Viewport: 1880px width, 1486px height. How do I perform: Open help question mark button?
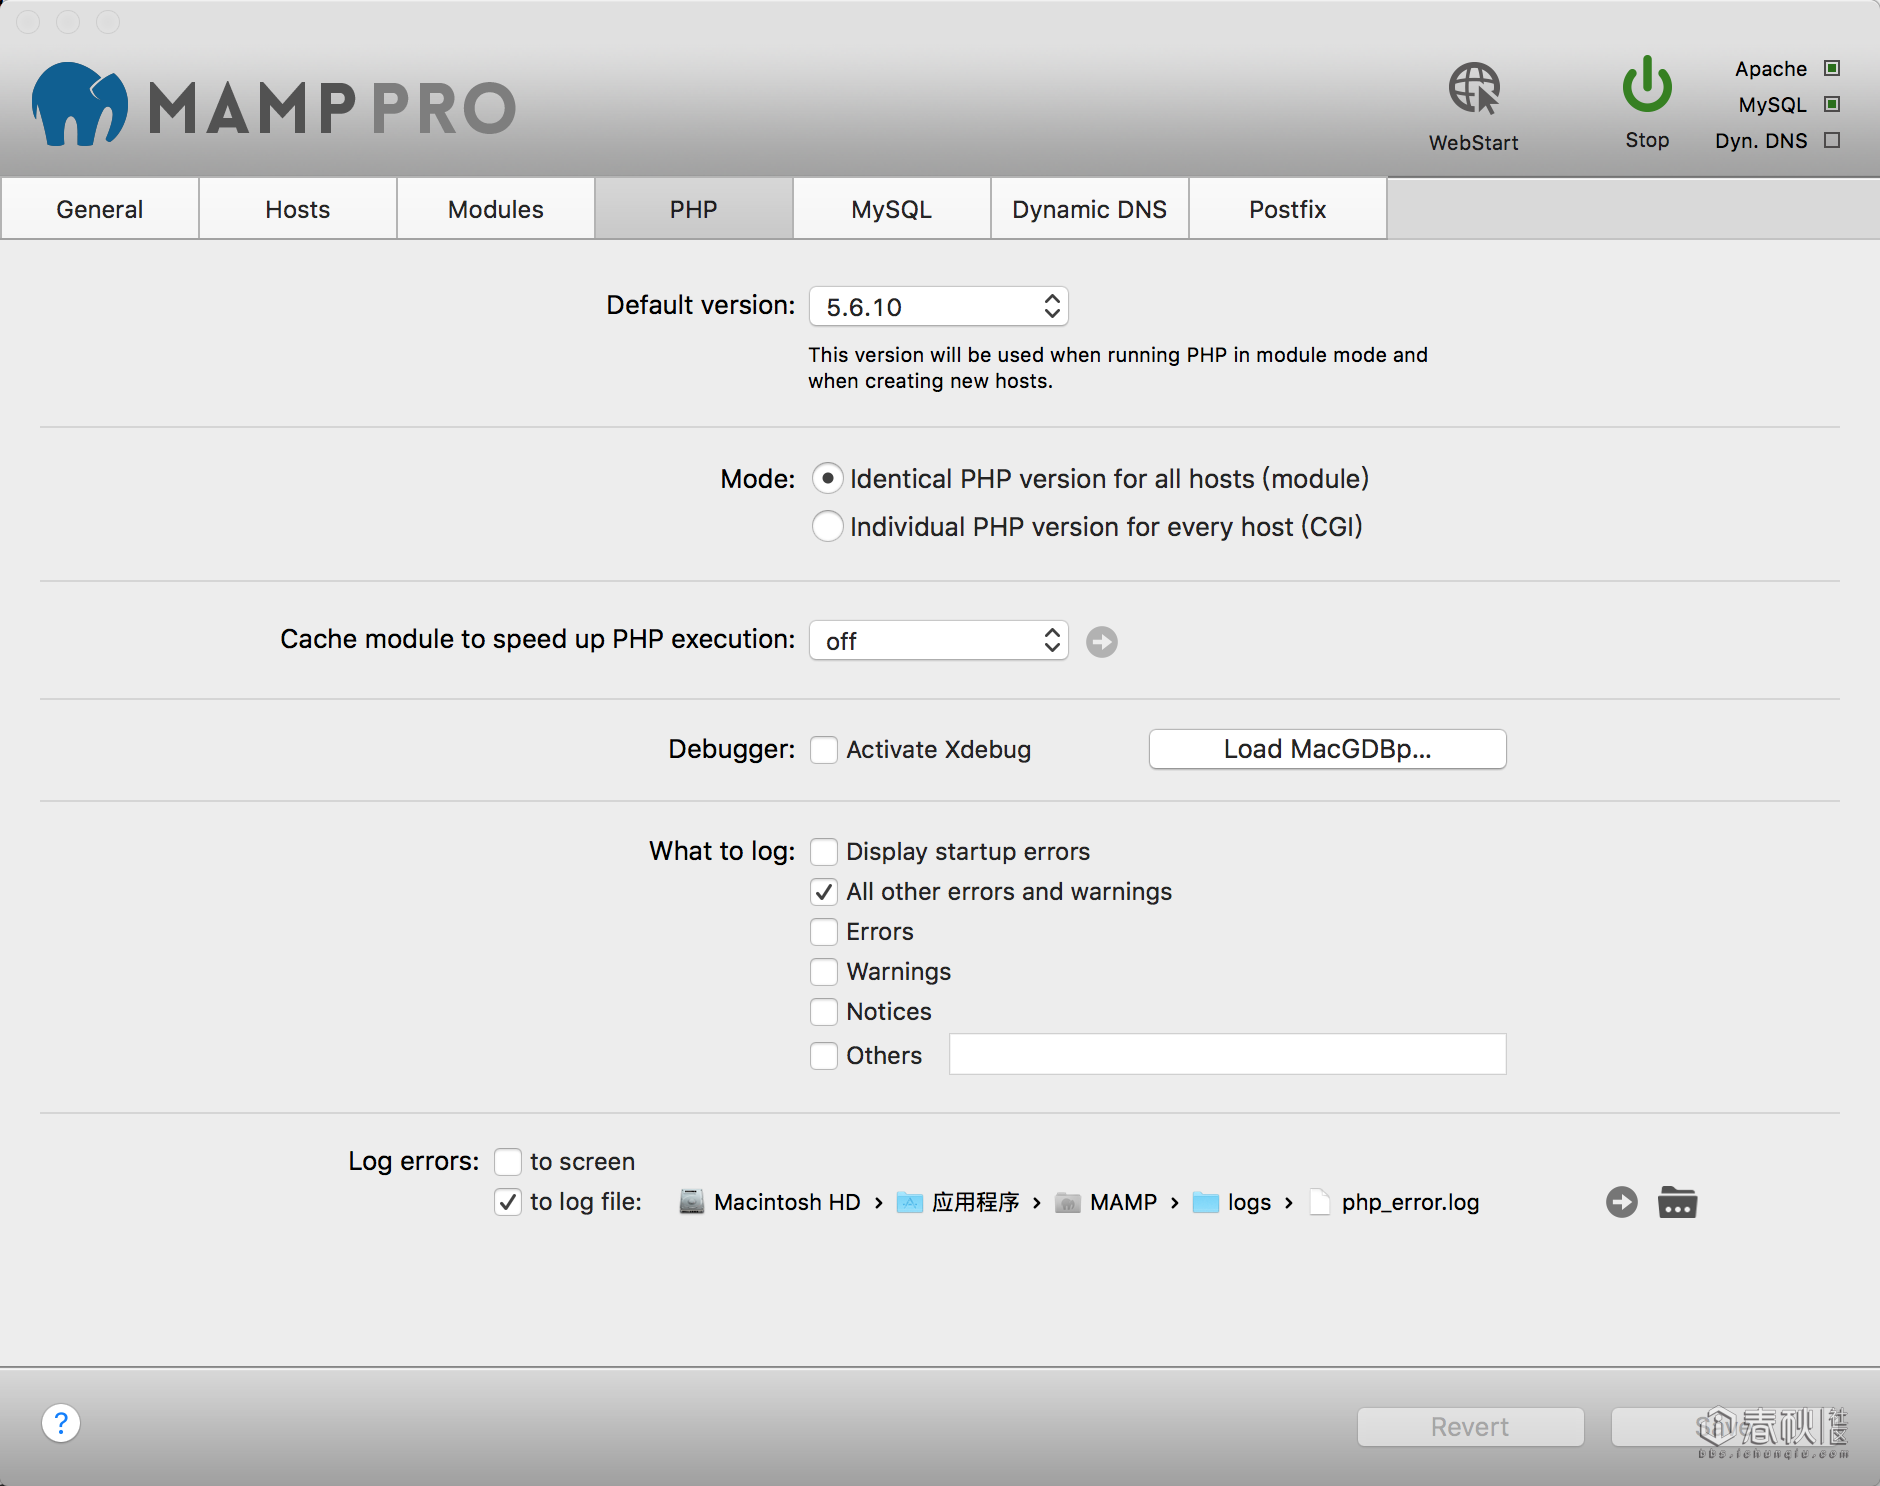(61, 1423)
